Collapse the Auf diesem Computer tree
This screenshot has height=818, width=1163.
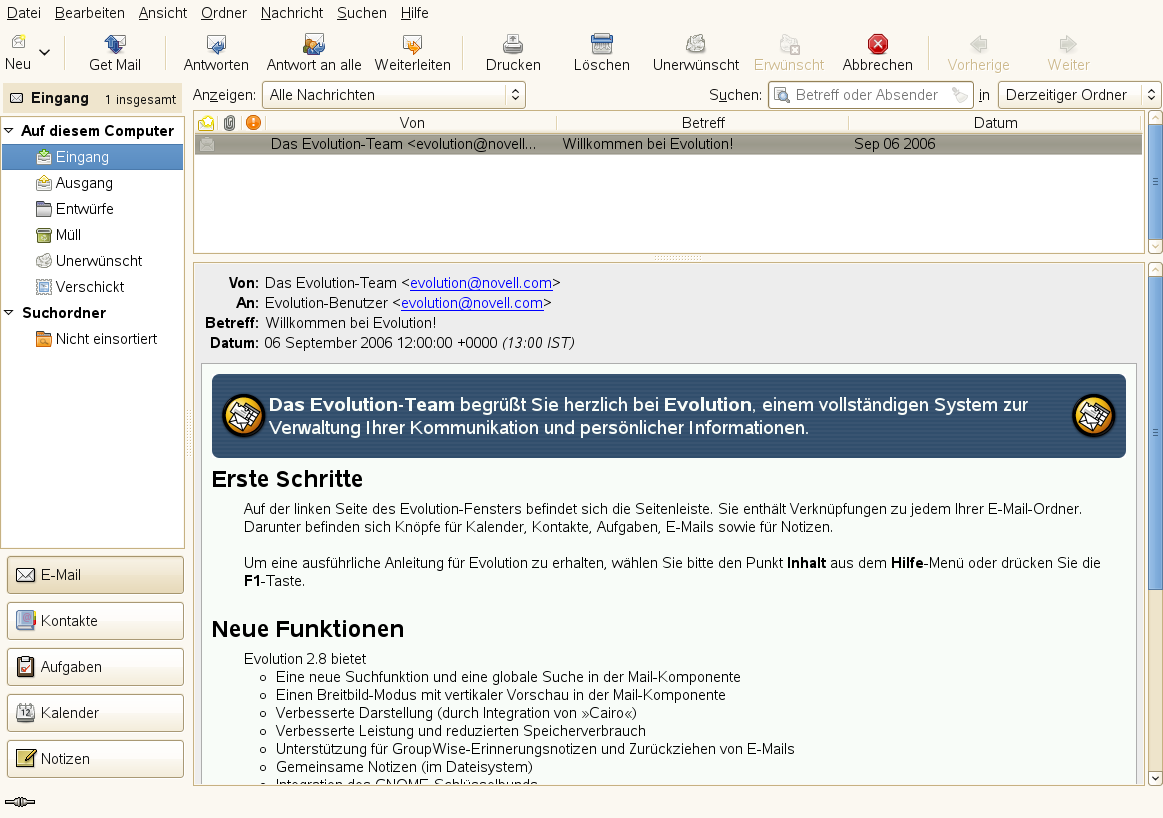click(x=9, y=131)
